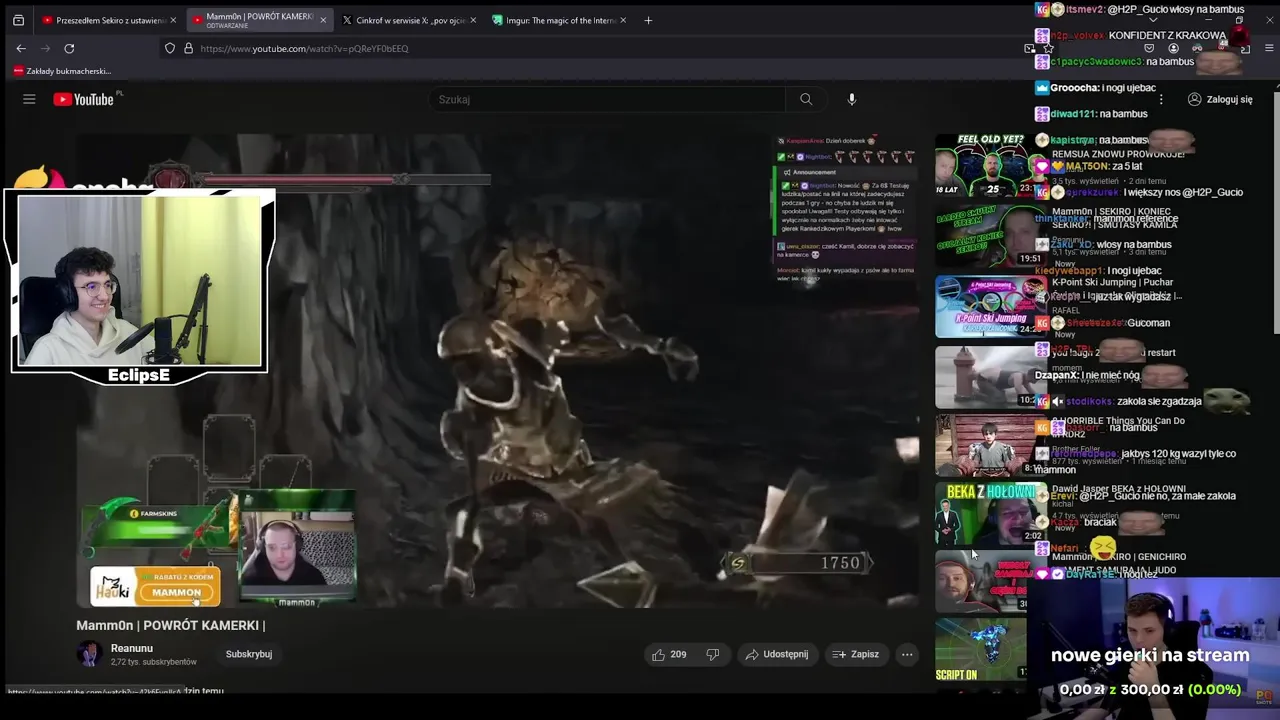This screenshot has width=1280, height=720.
Task: Open the Firefox account icon
Action: point(1173,48)
